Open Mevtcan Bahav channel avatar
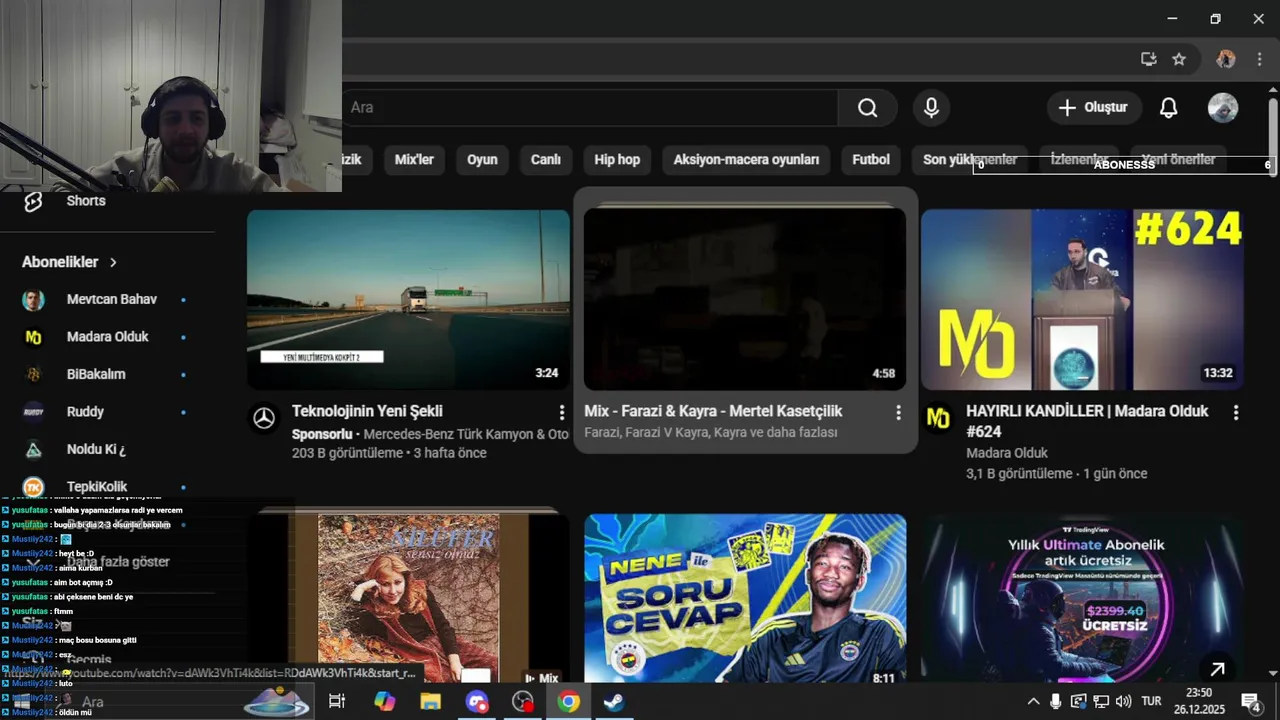The image size is (1280, 720). point(34,300)
